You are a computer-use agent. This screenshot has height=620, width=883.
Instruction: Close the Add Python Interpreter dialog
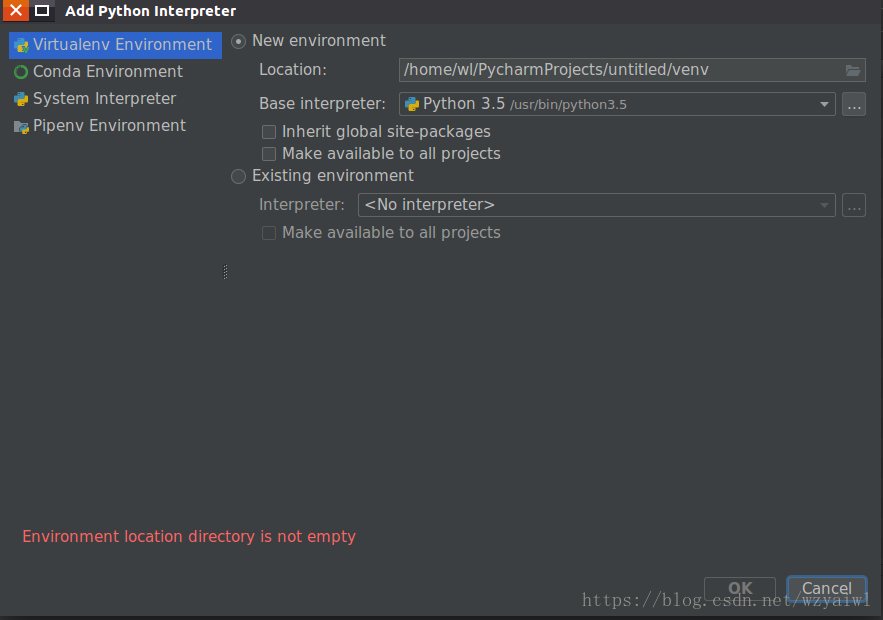(x=16, y=10)
